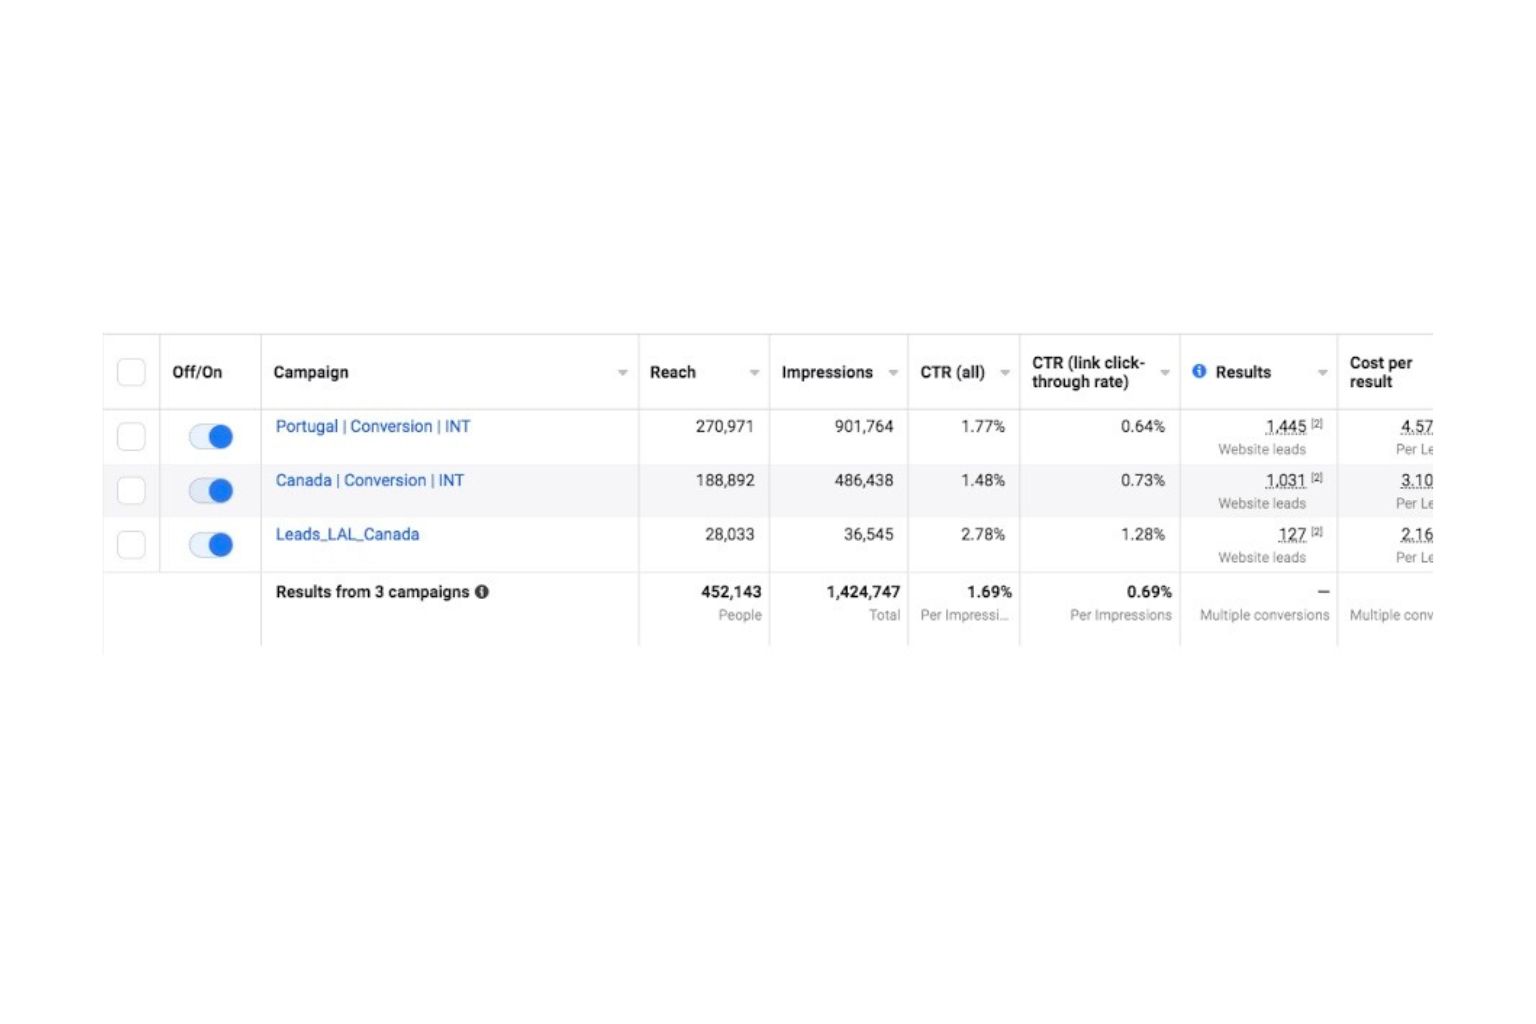Check the box for Portugal campaign row
The width and height of the screenshot is (1536, 1024).
(x=131, y=437)
